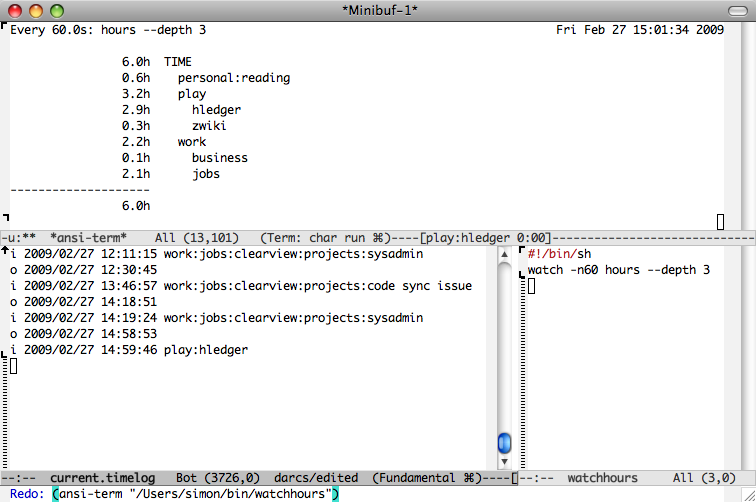756x502 pixels.
Task: Click the *ansi-term* buffer name in mode line
Action: point(88,237)
